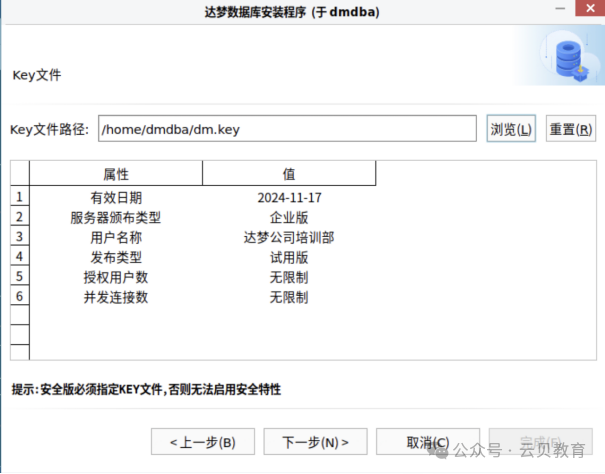Click the 属性 column header

click(116, 174)
